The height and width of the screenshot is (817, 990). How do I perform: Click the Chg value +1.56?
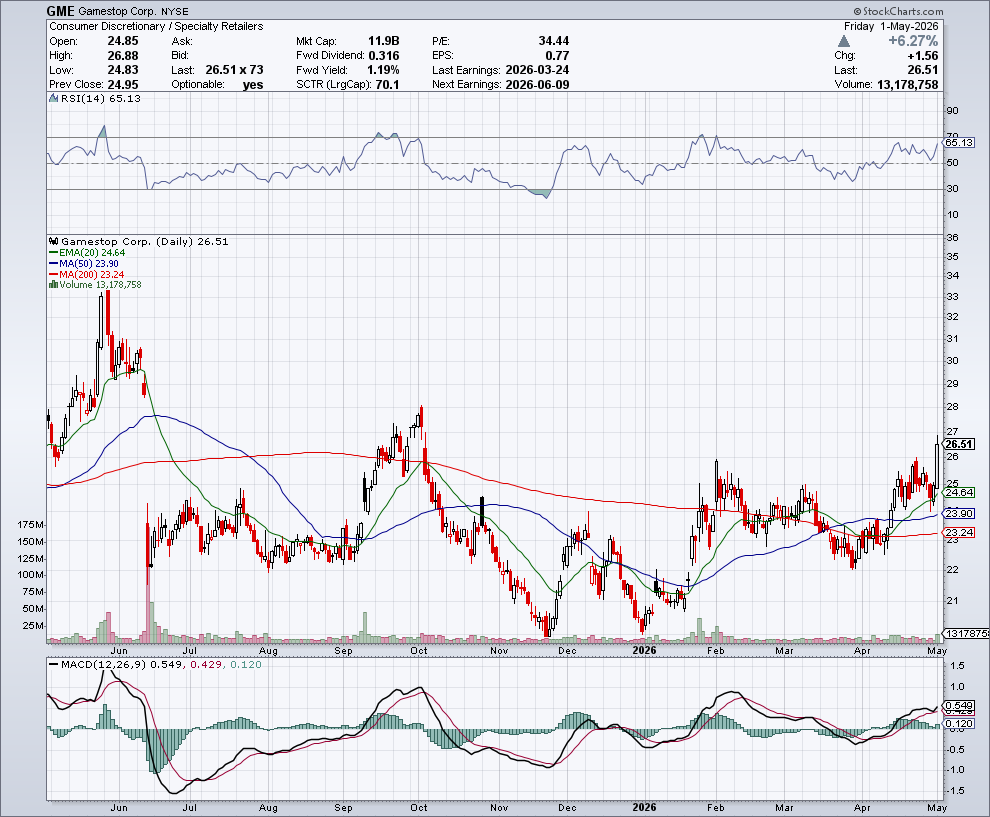tap(922, 56)
